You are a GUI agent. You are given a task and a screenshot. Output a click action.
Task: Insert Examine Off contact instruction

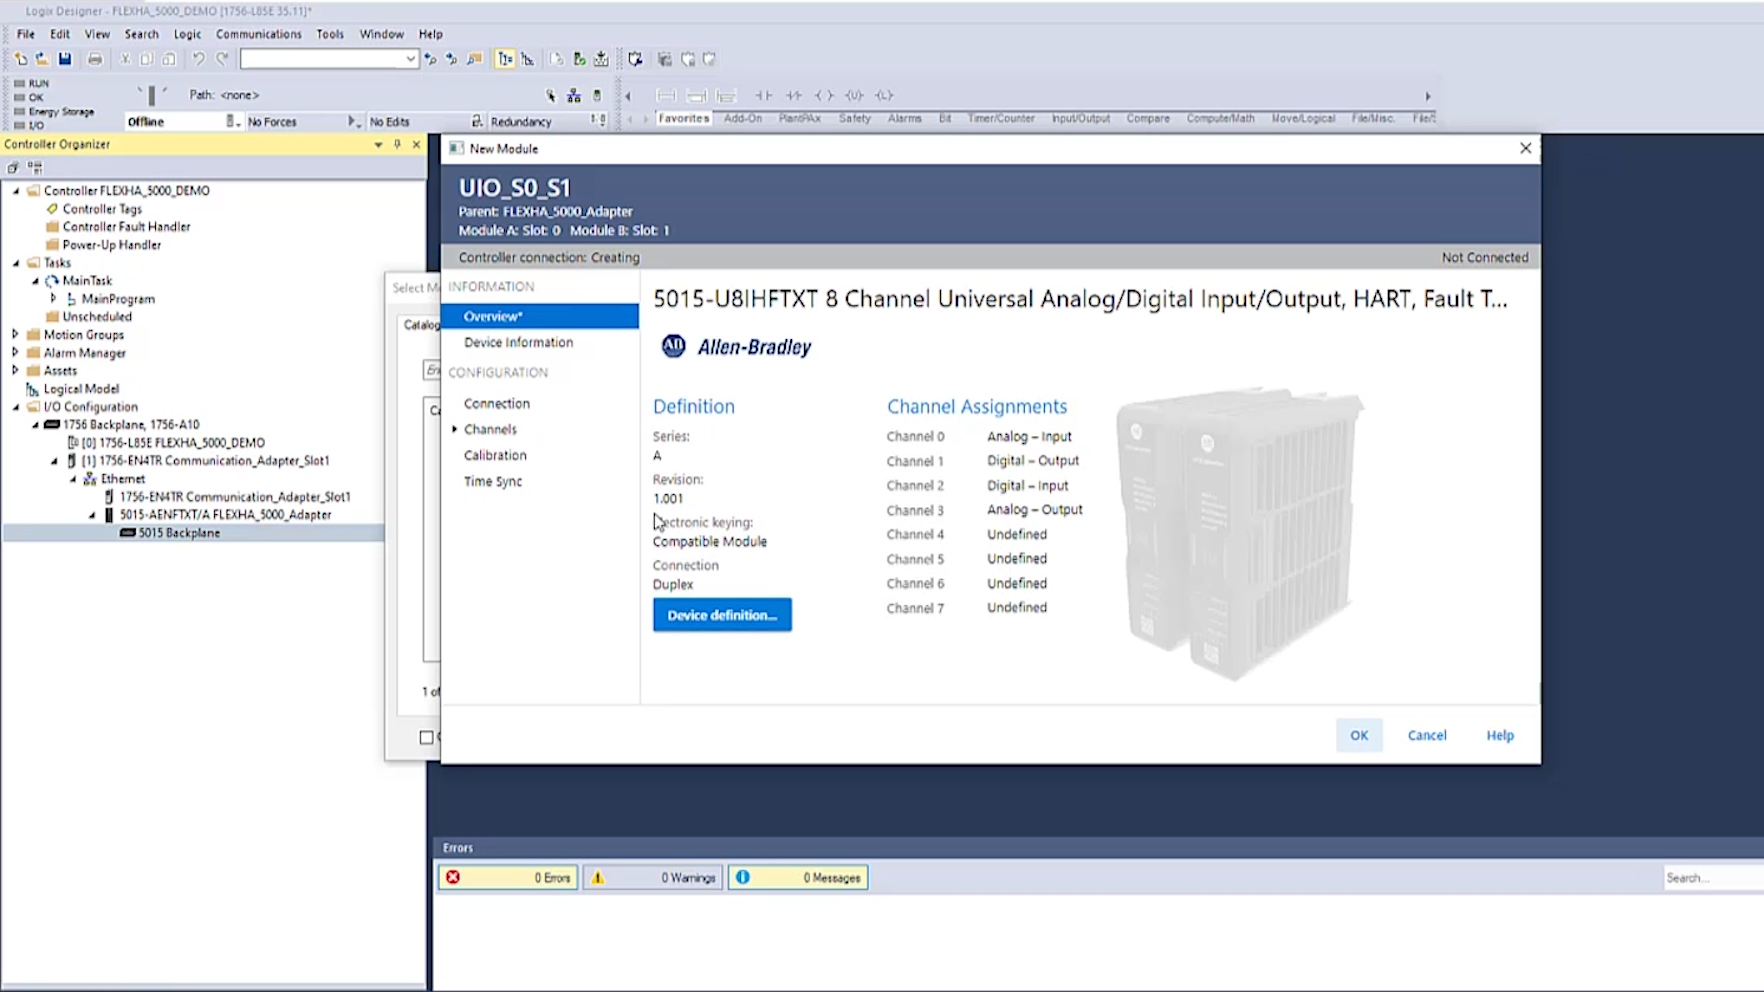click(794, 96)
